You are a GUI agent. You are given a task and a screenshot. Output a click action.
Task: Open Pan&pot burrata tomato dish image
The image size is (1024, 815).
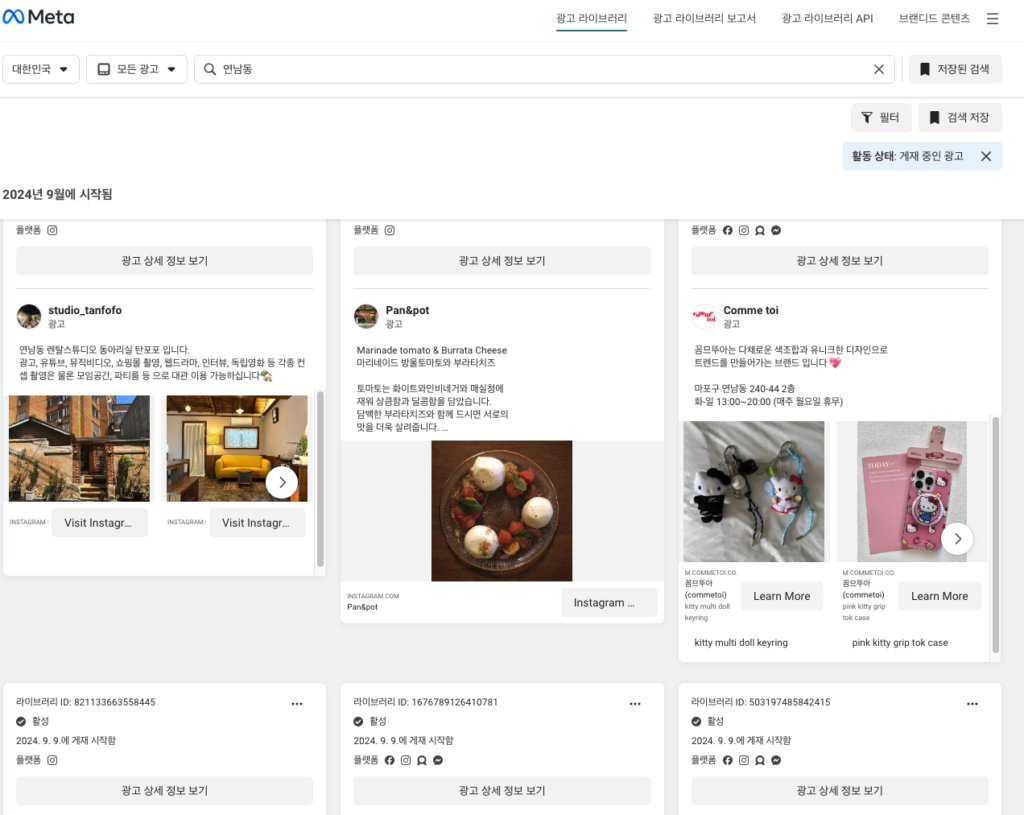tap(502, 511)
